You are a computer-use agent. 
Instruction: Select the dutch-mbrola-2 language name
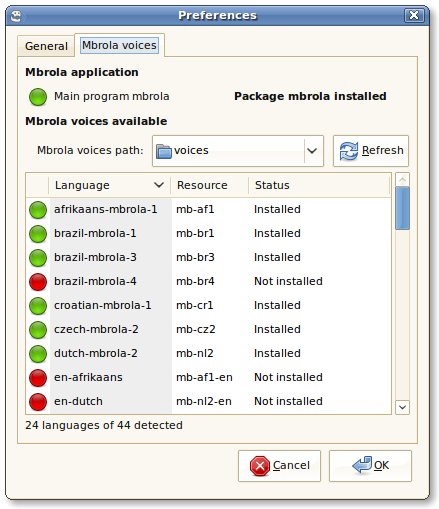pyautogui.click(x=96, y=353)
